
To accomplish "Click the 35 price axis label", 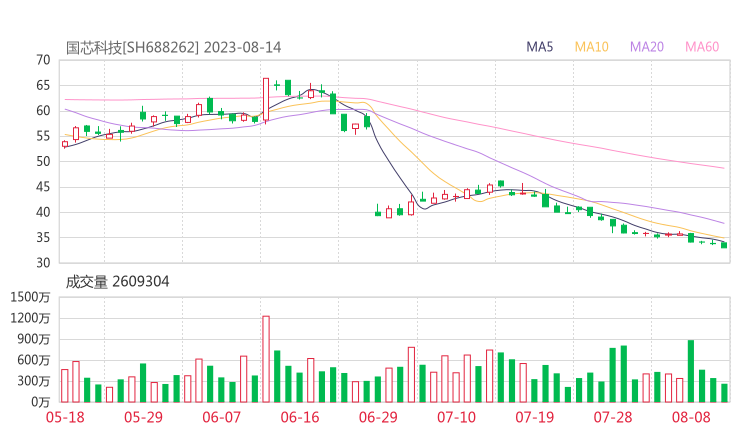I will pos(43,237).
